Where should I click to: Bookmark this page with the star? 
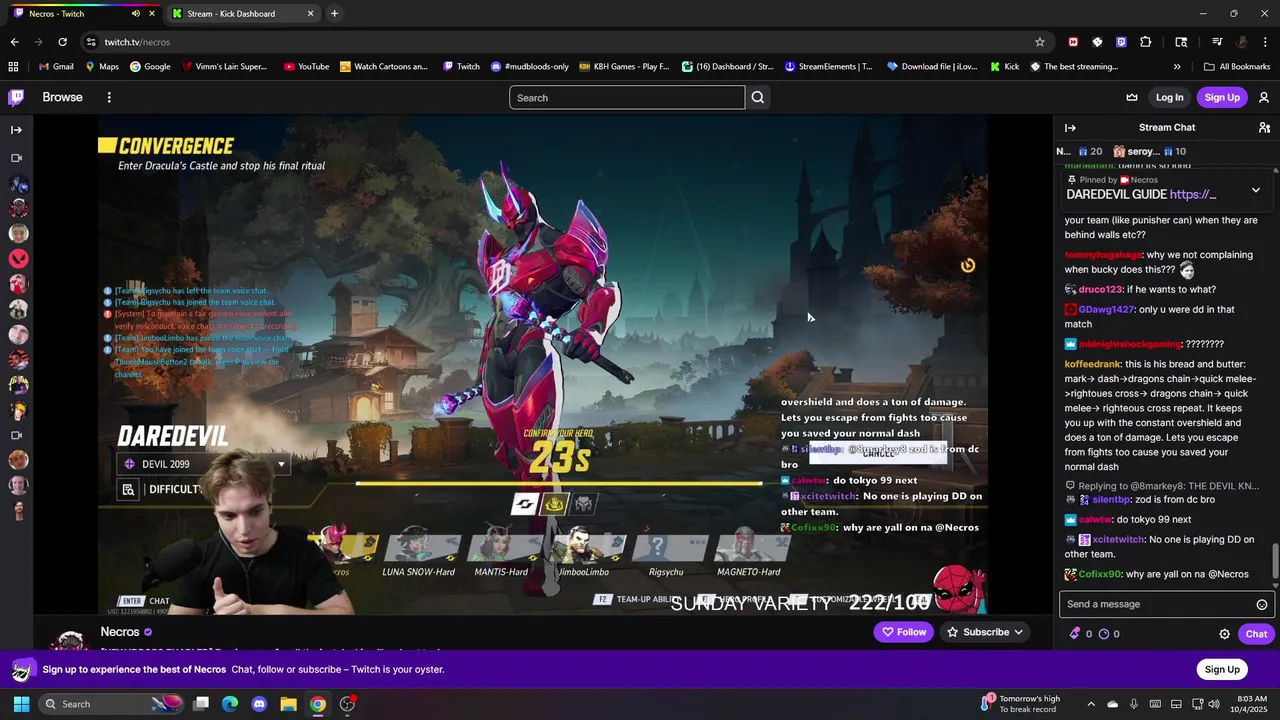(x=1040, y=42)
